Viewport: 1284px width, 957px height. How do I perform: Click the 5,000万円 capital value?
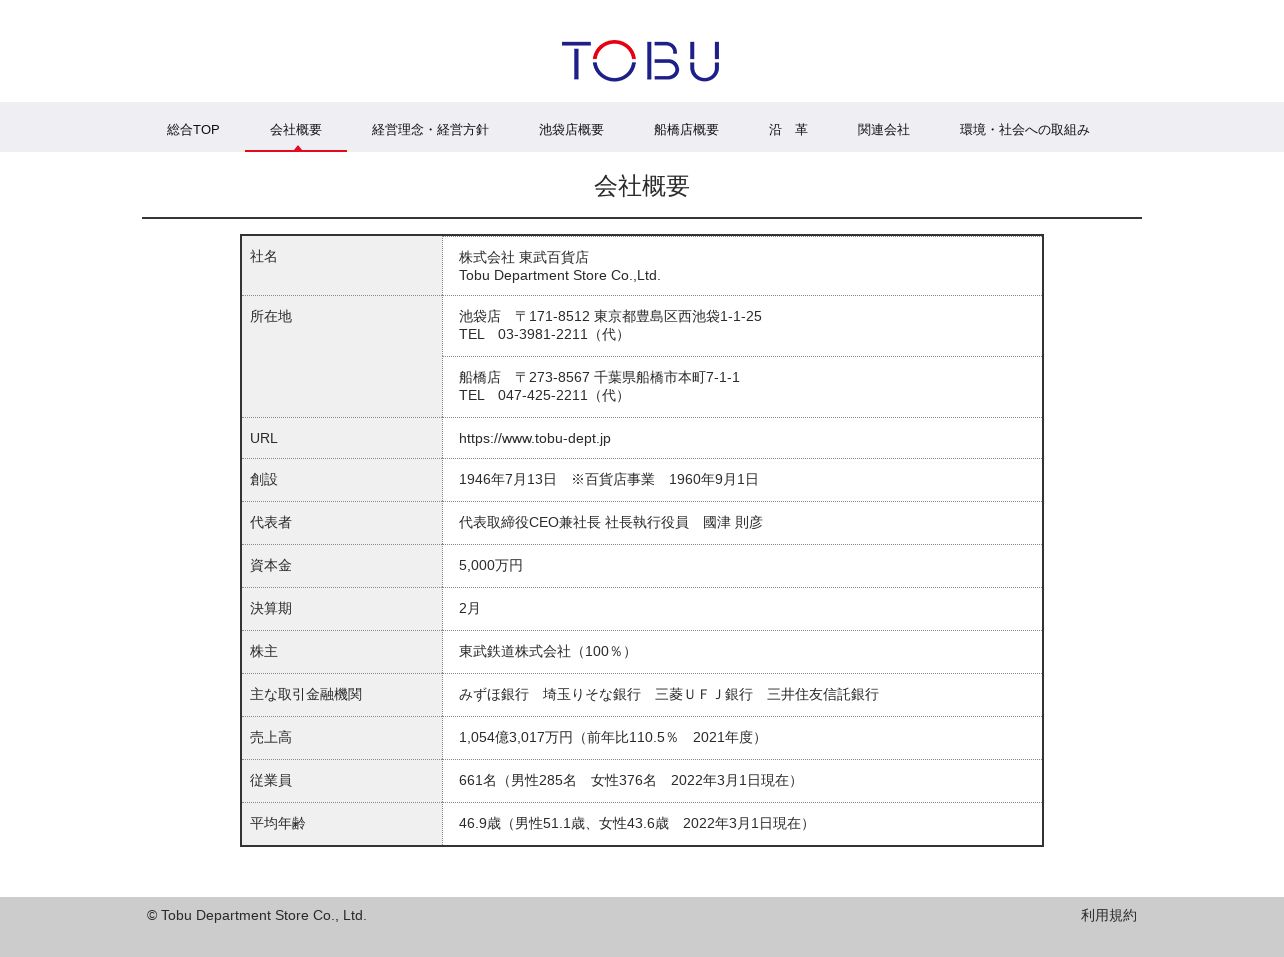pos(491,565)
